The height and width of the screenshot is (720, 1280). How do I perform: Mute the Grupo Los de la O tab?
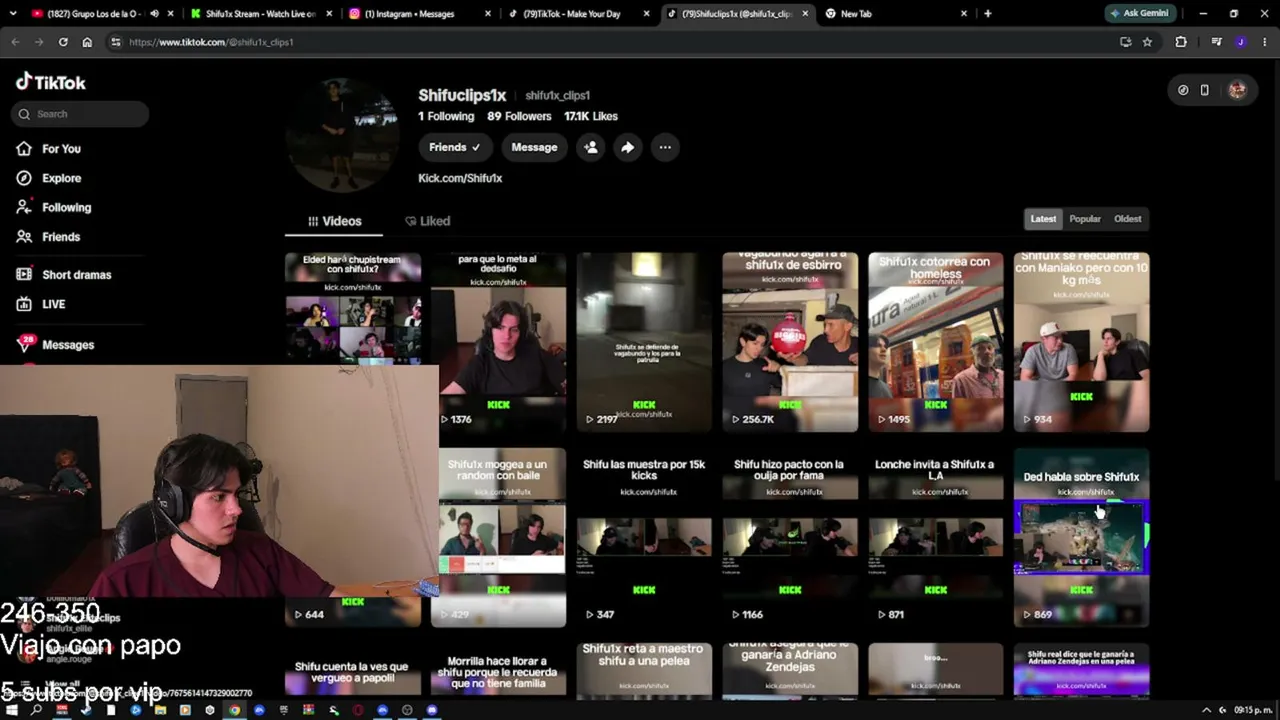154,14
